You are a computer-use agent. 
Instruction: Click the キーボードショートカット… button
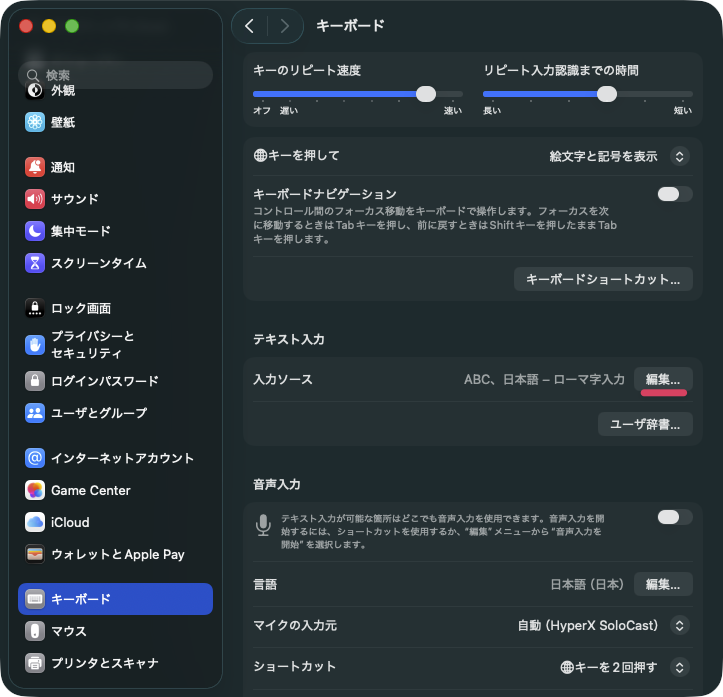click(603, 279)
